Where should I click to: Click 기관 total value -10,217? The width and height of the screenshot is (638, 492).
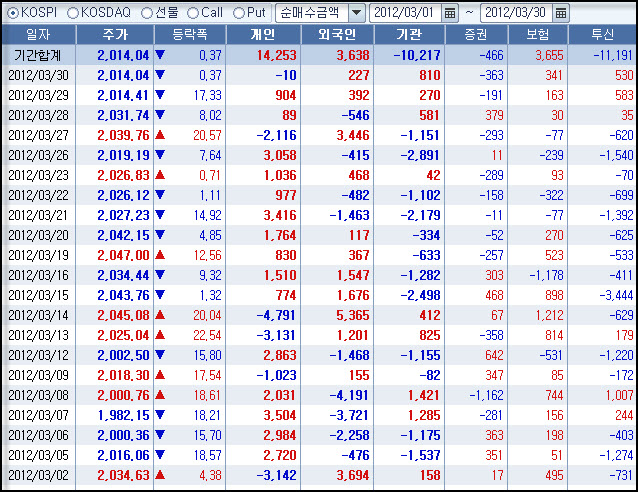point(417,55)
